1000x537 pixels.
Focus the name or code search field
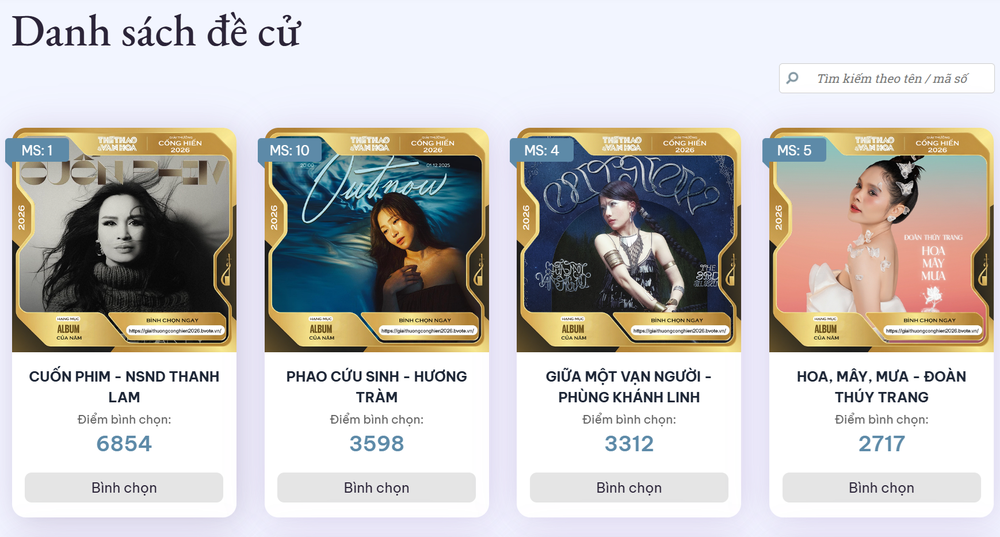[886, 78]
